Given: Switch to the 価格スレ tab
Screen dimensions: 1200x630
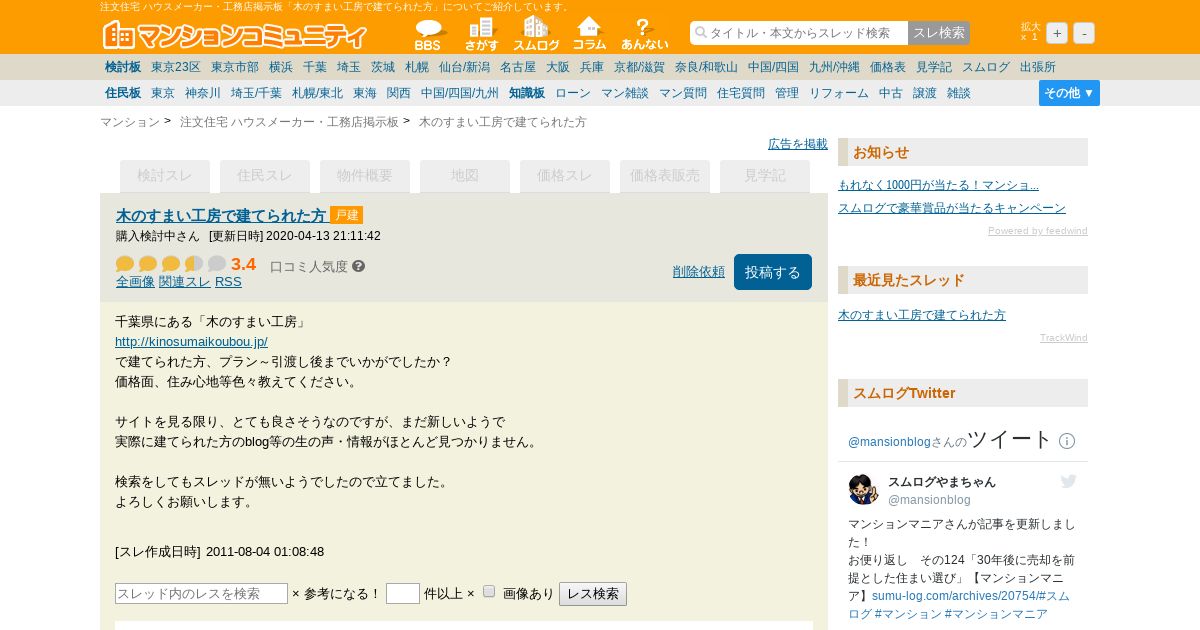Looking at the screenshot, I should pos(565,176).
